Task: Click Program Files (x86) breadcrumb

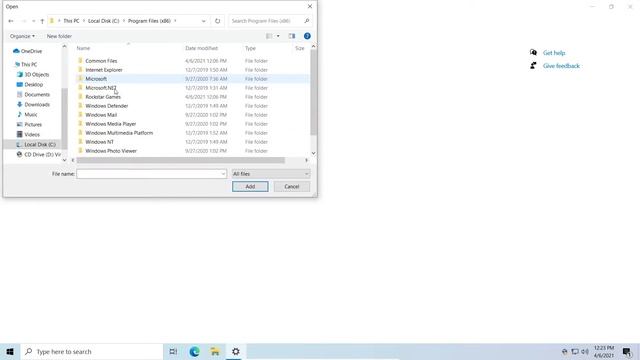Action: [149, 21]
